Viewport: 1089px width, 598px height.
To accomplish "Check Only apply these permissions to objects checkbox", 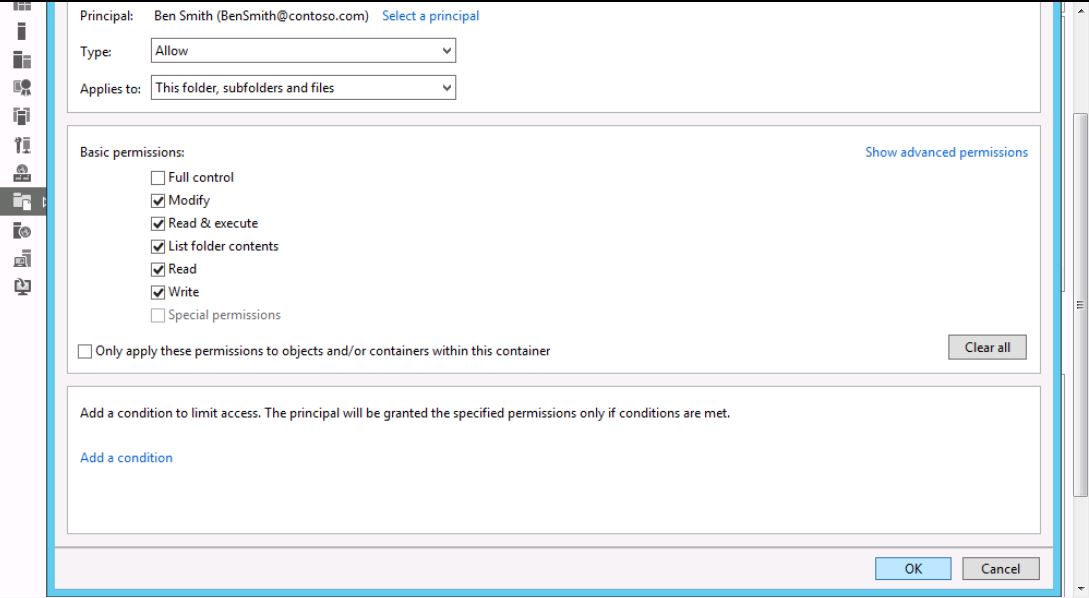I will [85, 351].
